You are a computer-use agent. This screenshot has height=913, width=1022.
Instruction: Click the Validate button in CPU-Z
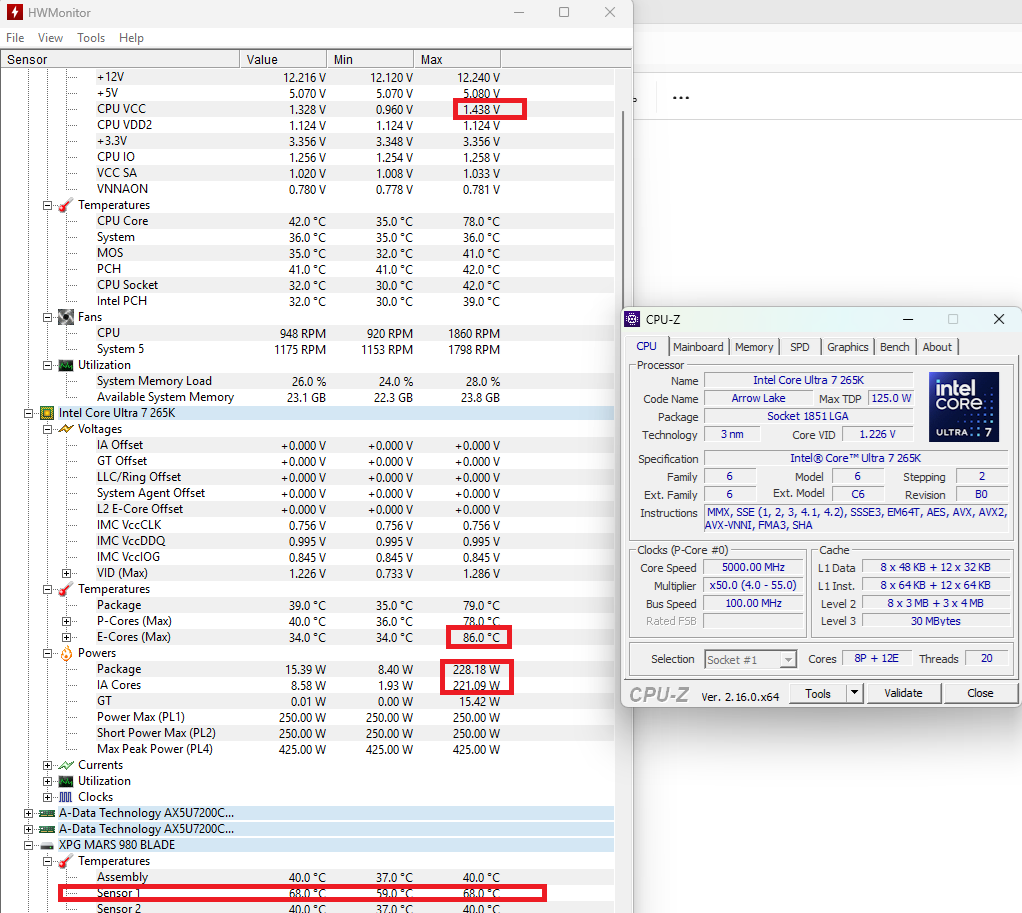pyautogui.click(x=903, y=693)
